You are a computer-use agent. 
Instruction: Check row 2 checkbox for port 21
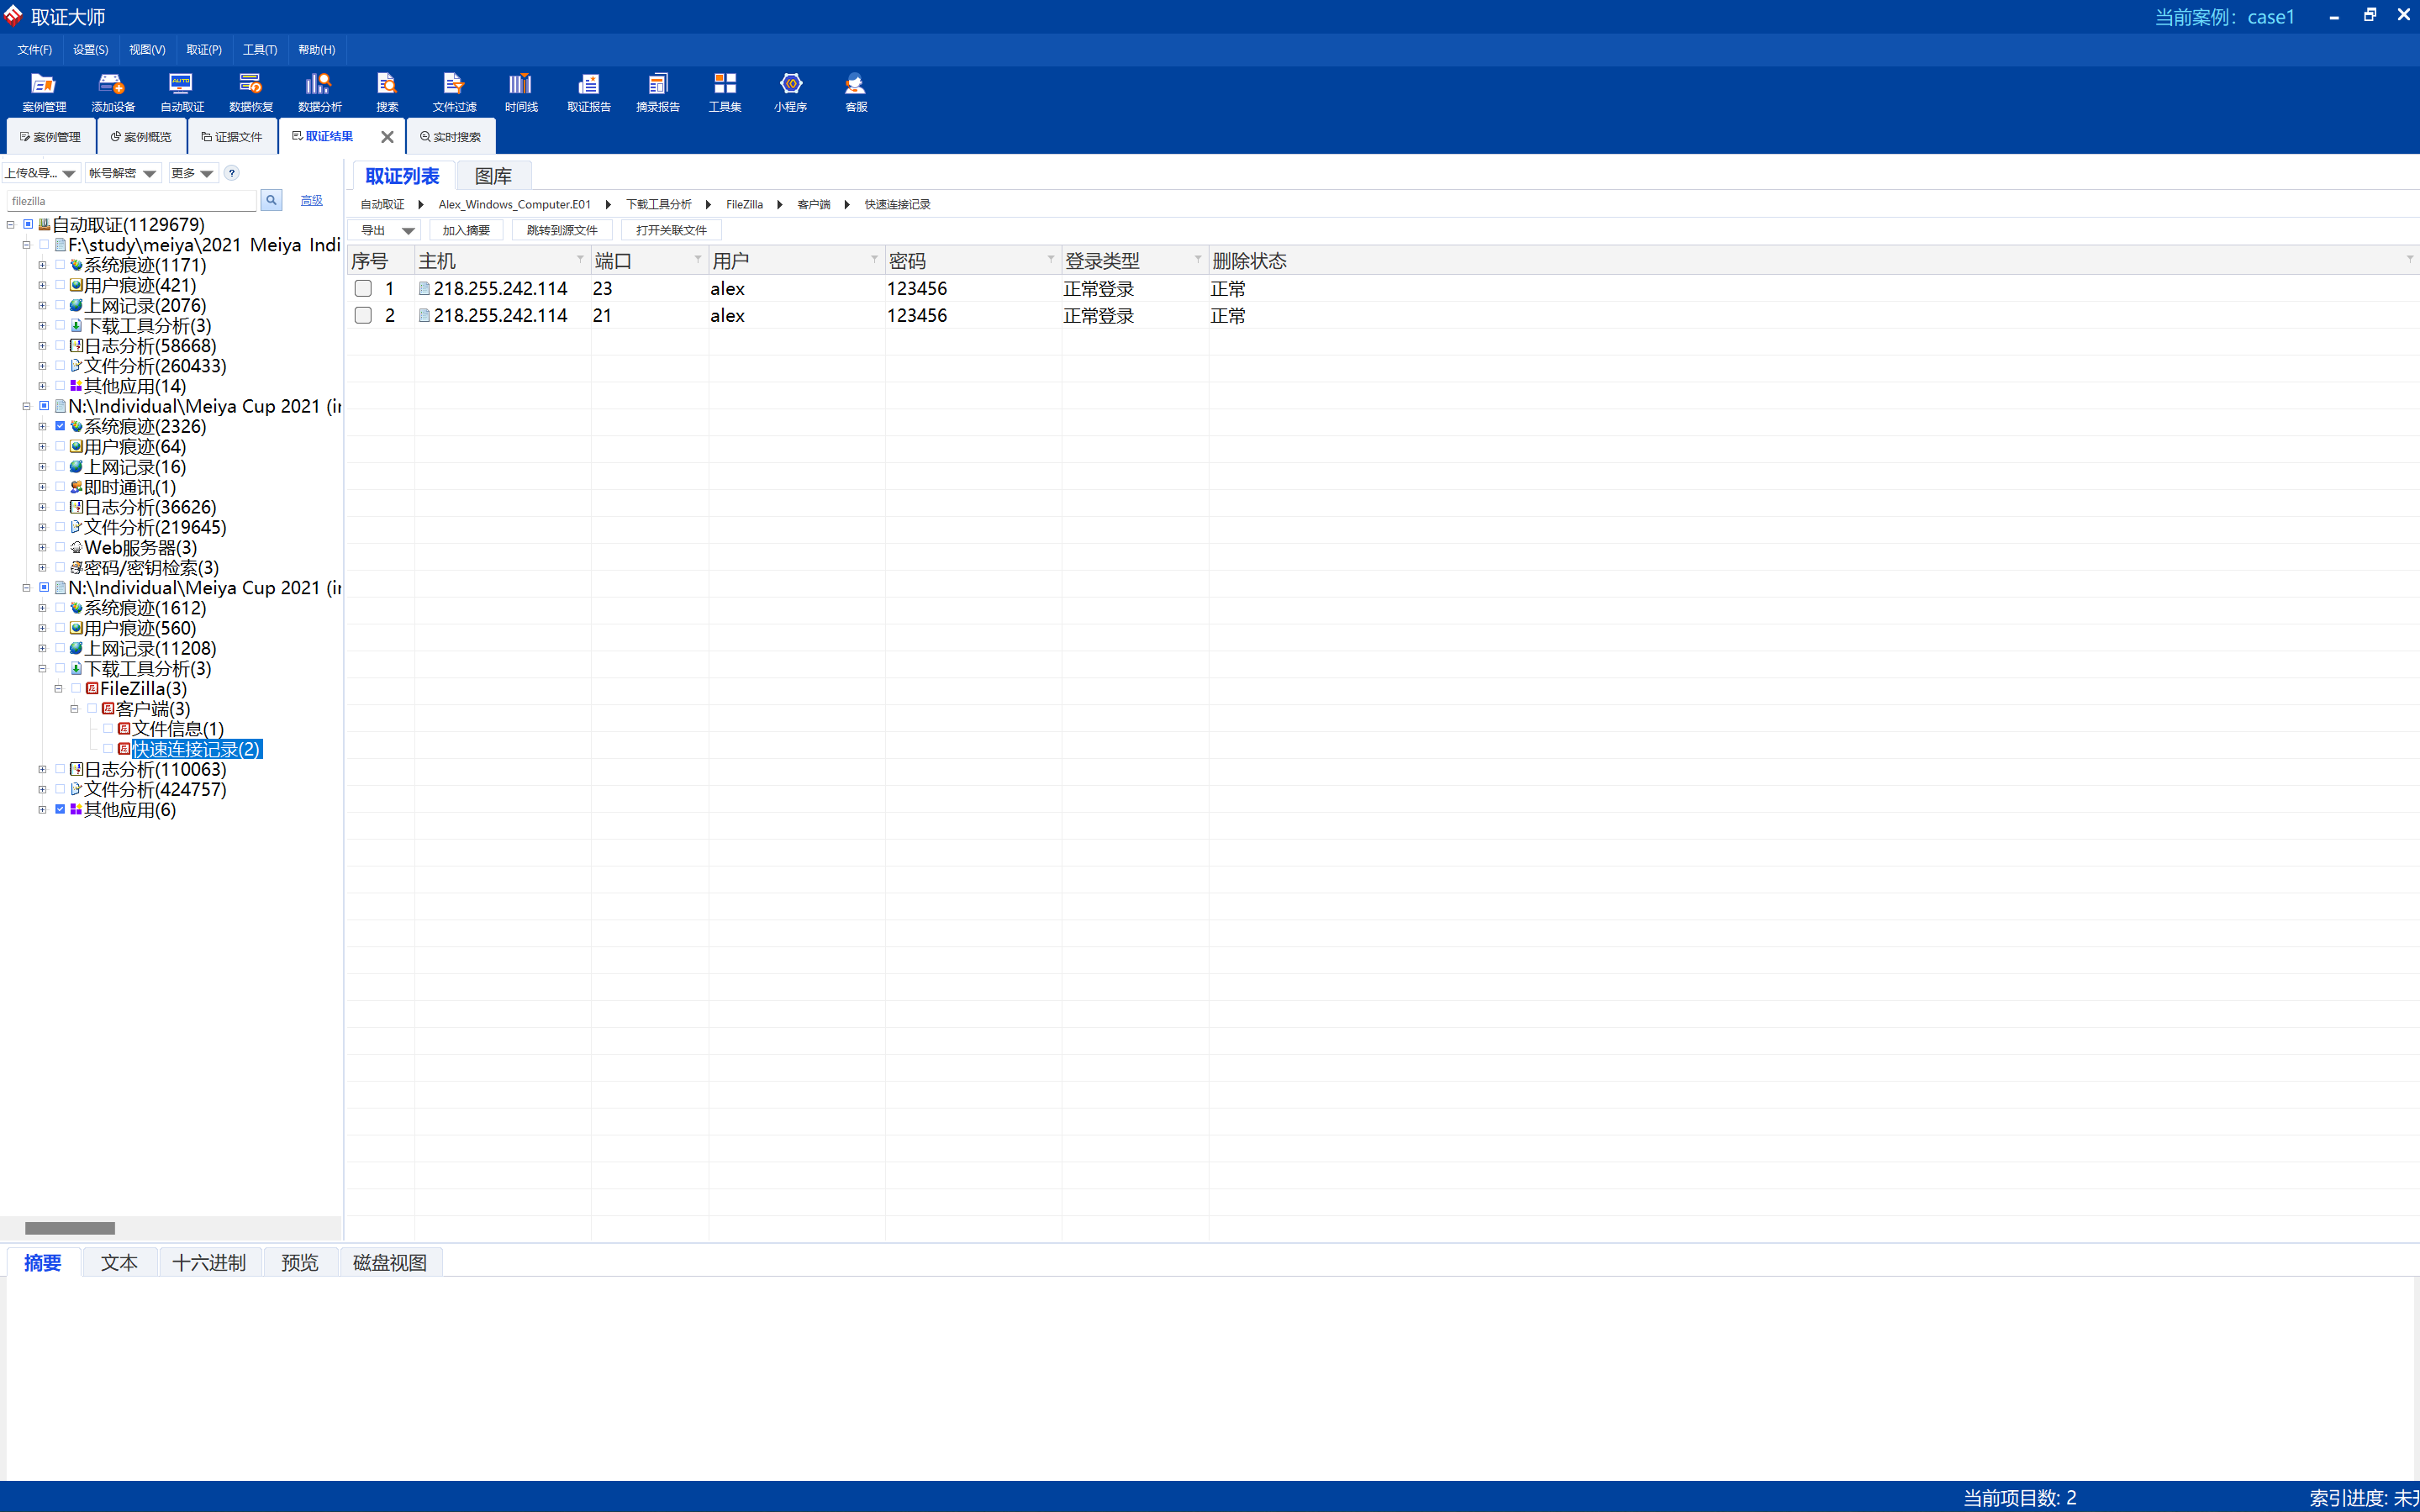(363, 315)
